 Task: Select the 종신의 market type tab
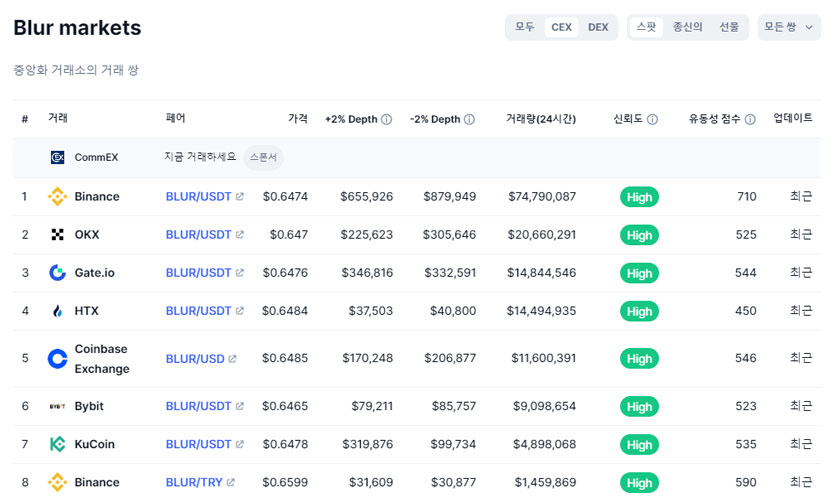[x=687, y=27]
